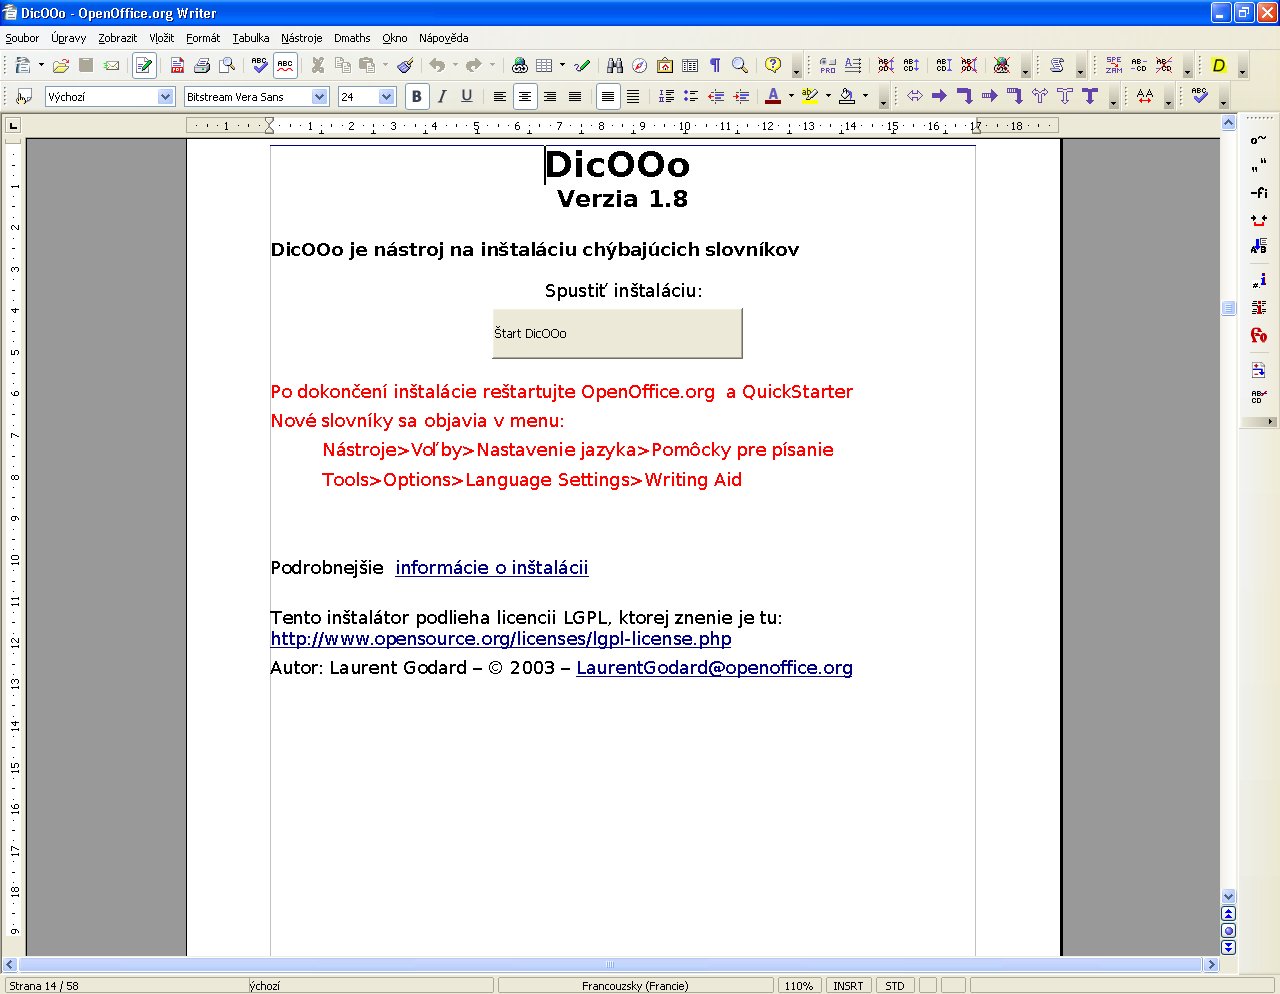Image resolution: width=1280 pixels, height=994 pixels.
Task: Send document as e-mail icon
Action: coord(111,65)
